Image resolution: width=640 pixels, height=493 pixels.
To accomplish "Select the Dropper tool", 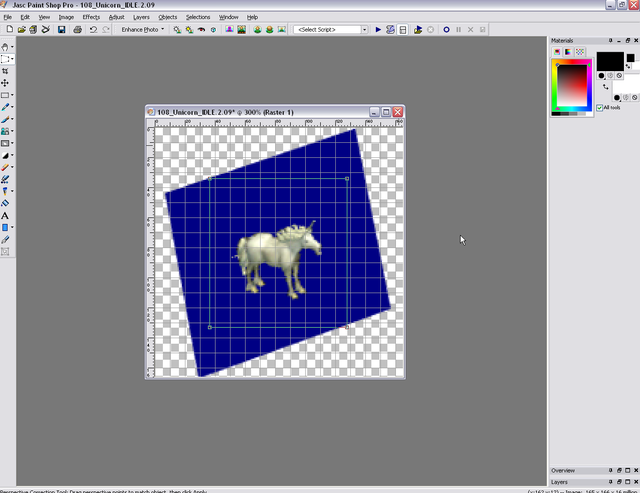I will pyautogui.click(x=5, y=107).
